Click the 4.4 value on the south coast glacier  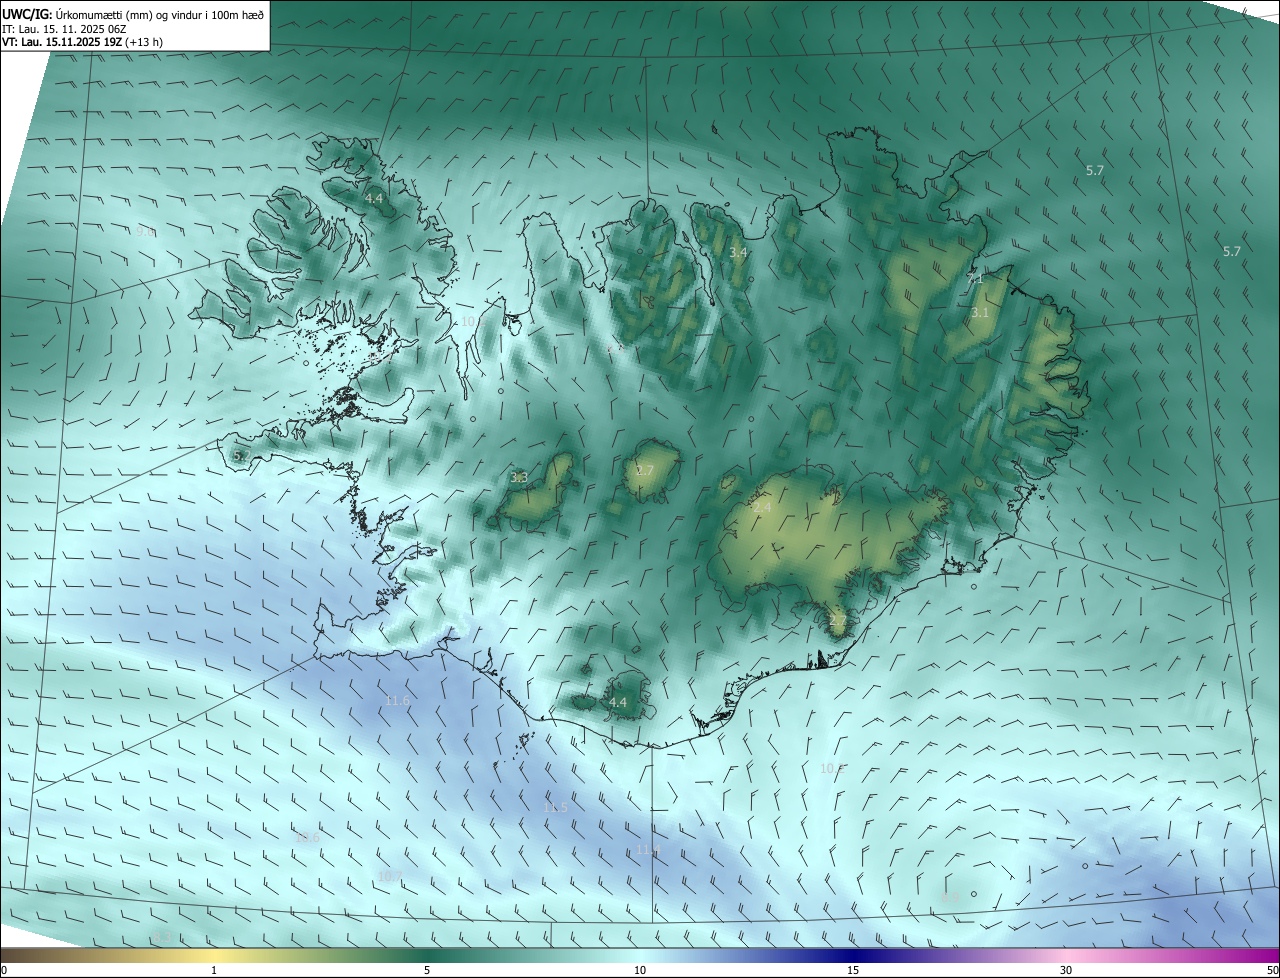point(618,702)
